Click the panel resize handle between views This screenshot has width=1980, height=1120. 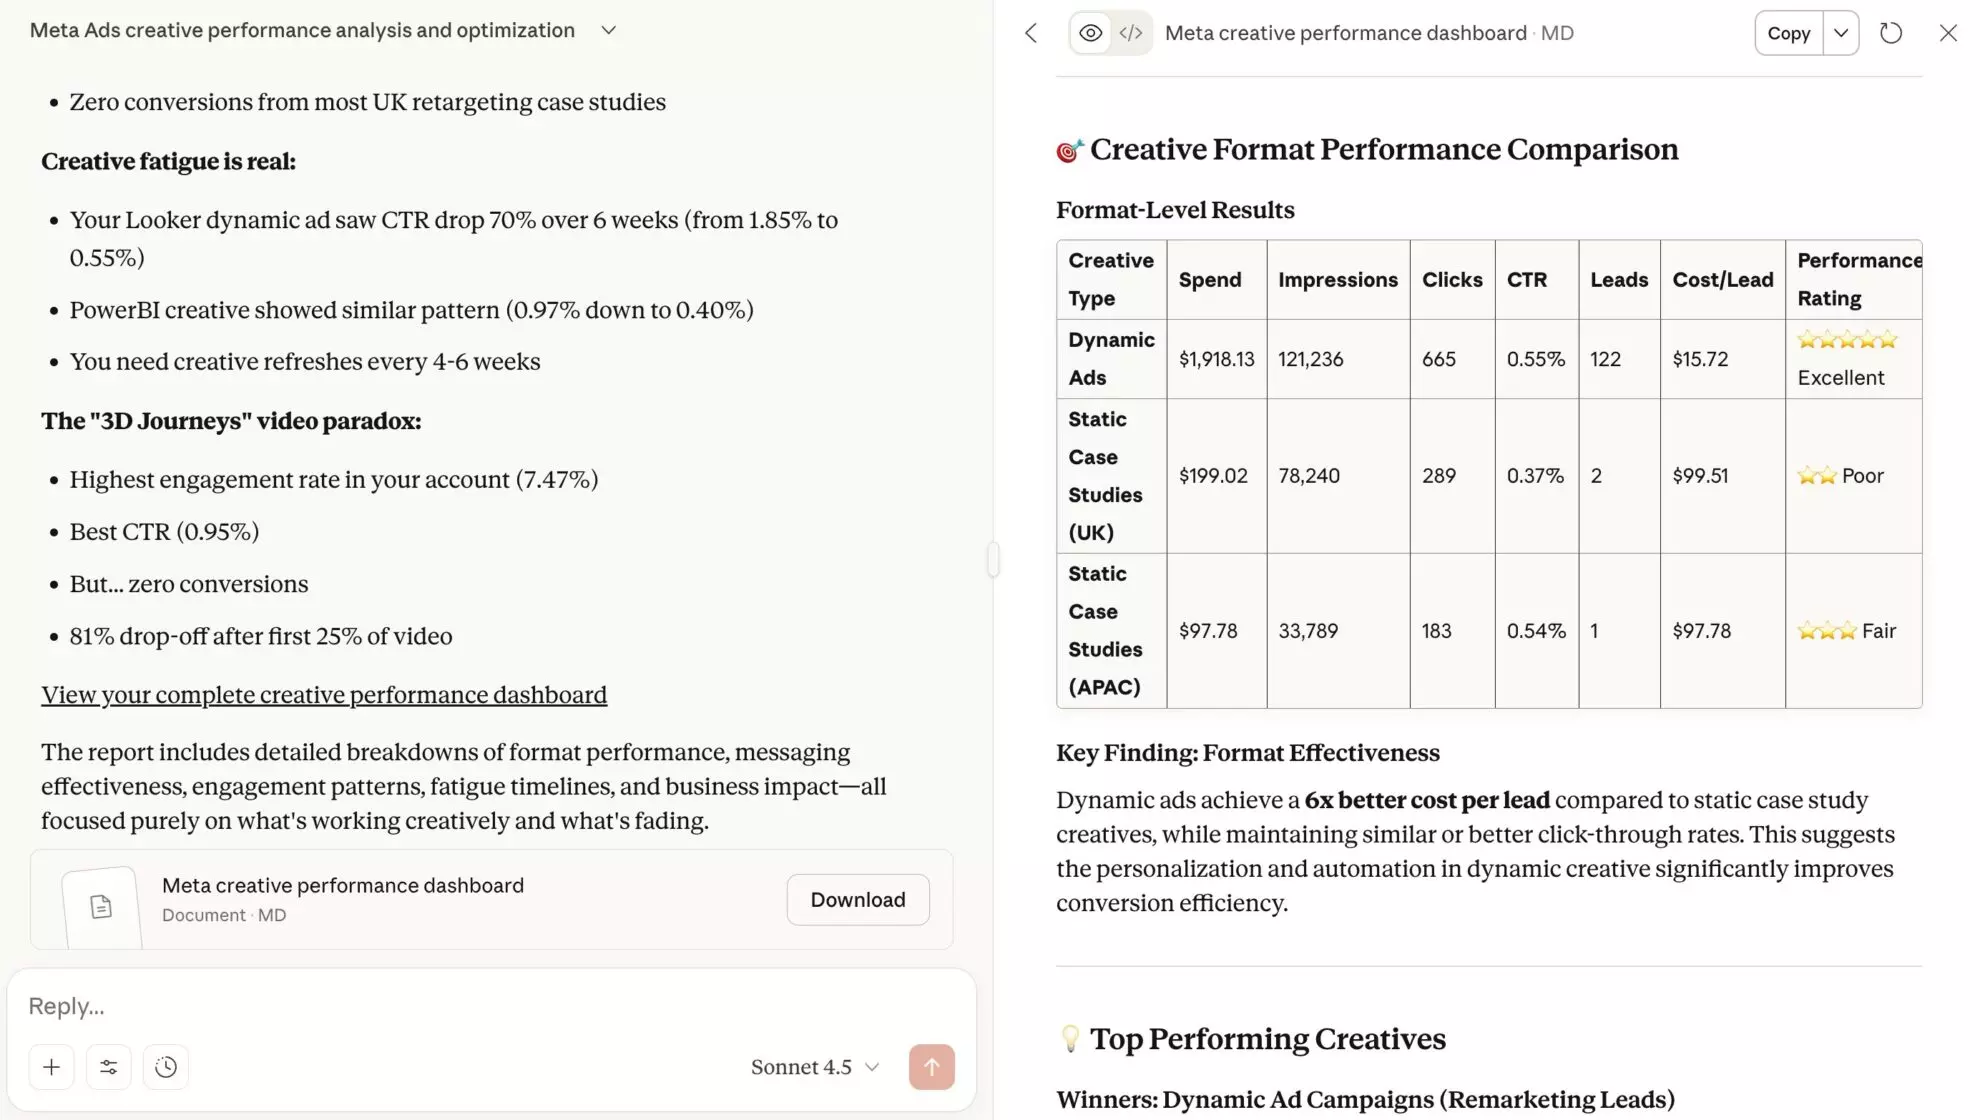click(993, 560)
